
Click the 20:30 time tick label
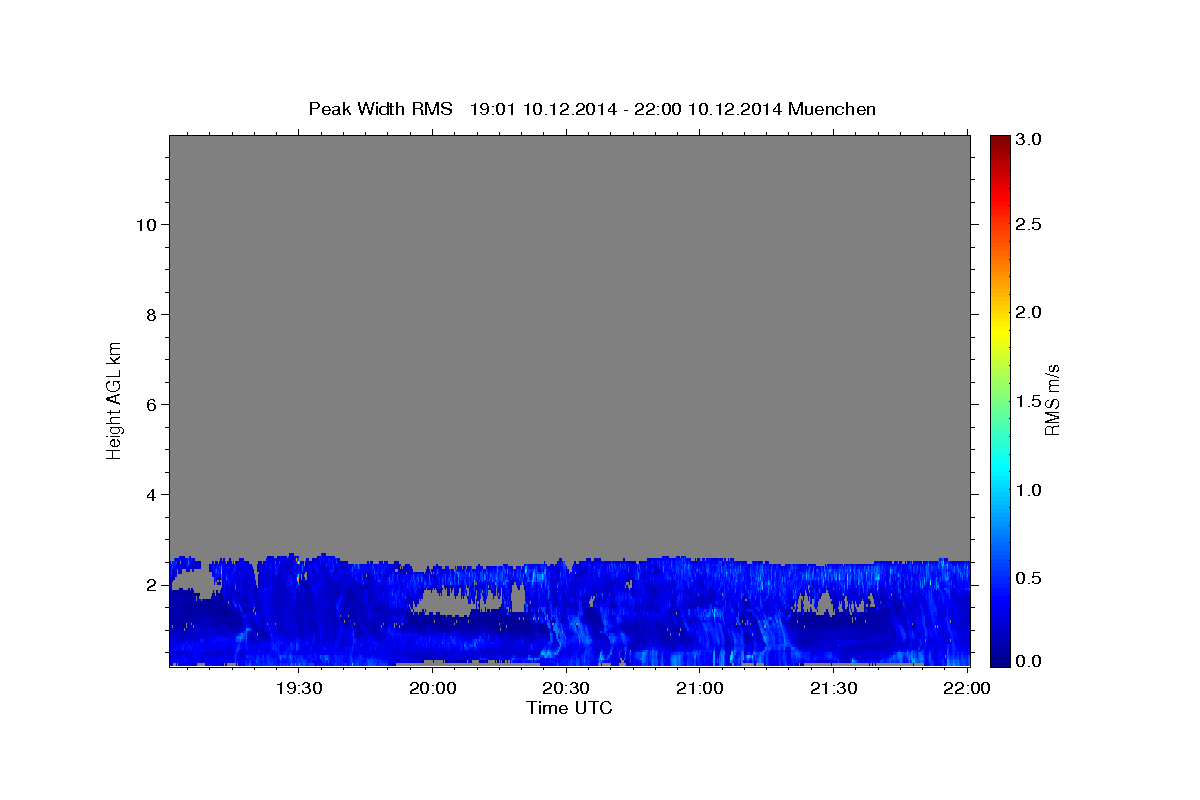tap(566, 688)
